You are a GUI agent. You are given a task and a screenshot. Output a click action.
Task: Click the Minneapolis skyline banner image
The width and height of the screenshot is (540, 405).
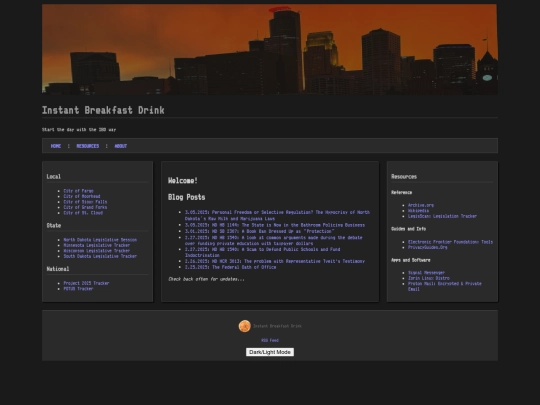[x=270, y=49]
